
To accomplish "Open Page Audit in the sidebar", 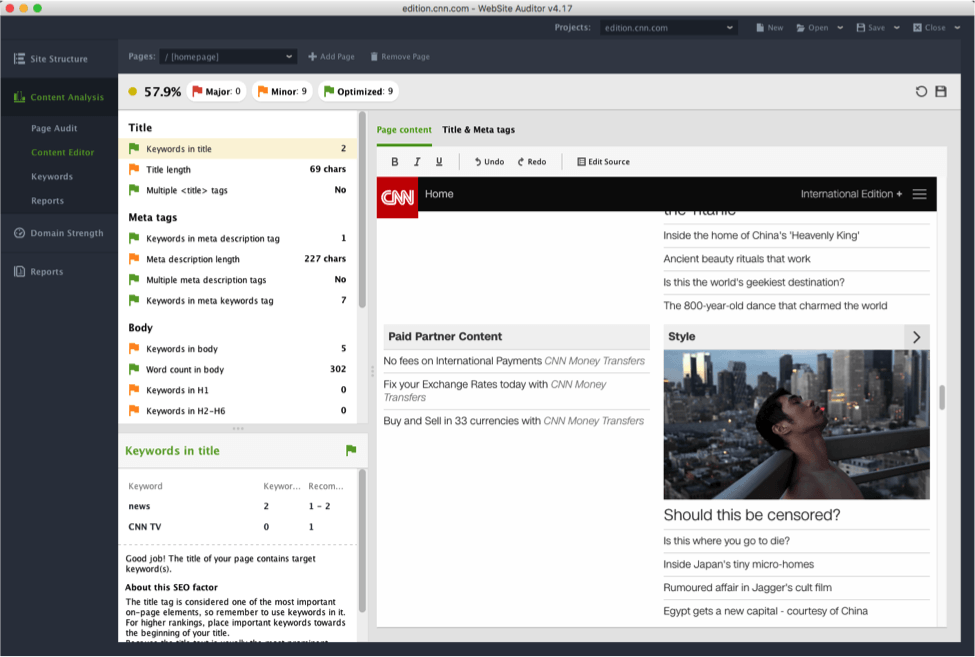I will tap(54, 128).
